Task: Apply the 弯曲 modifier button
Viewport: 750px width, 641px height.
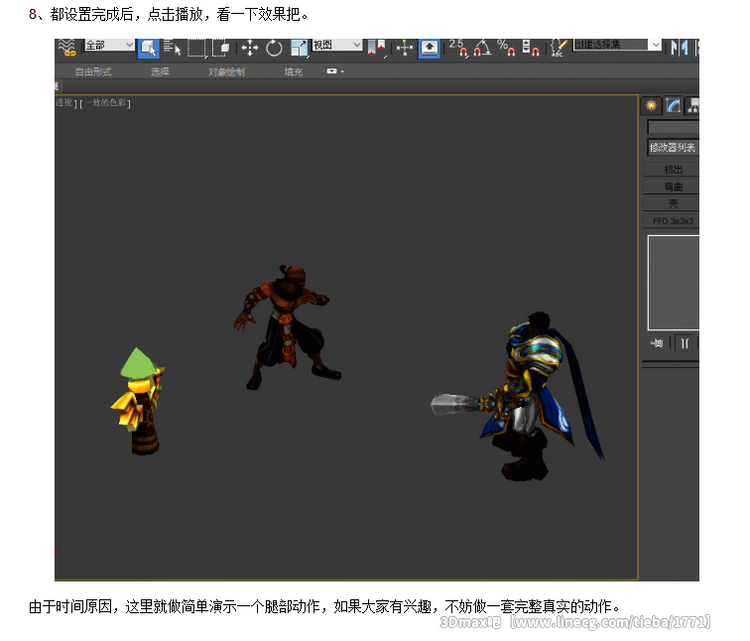Action: tap(672, 187)
